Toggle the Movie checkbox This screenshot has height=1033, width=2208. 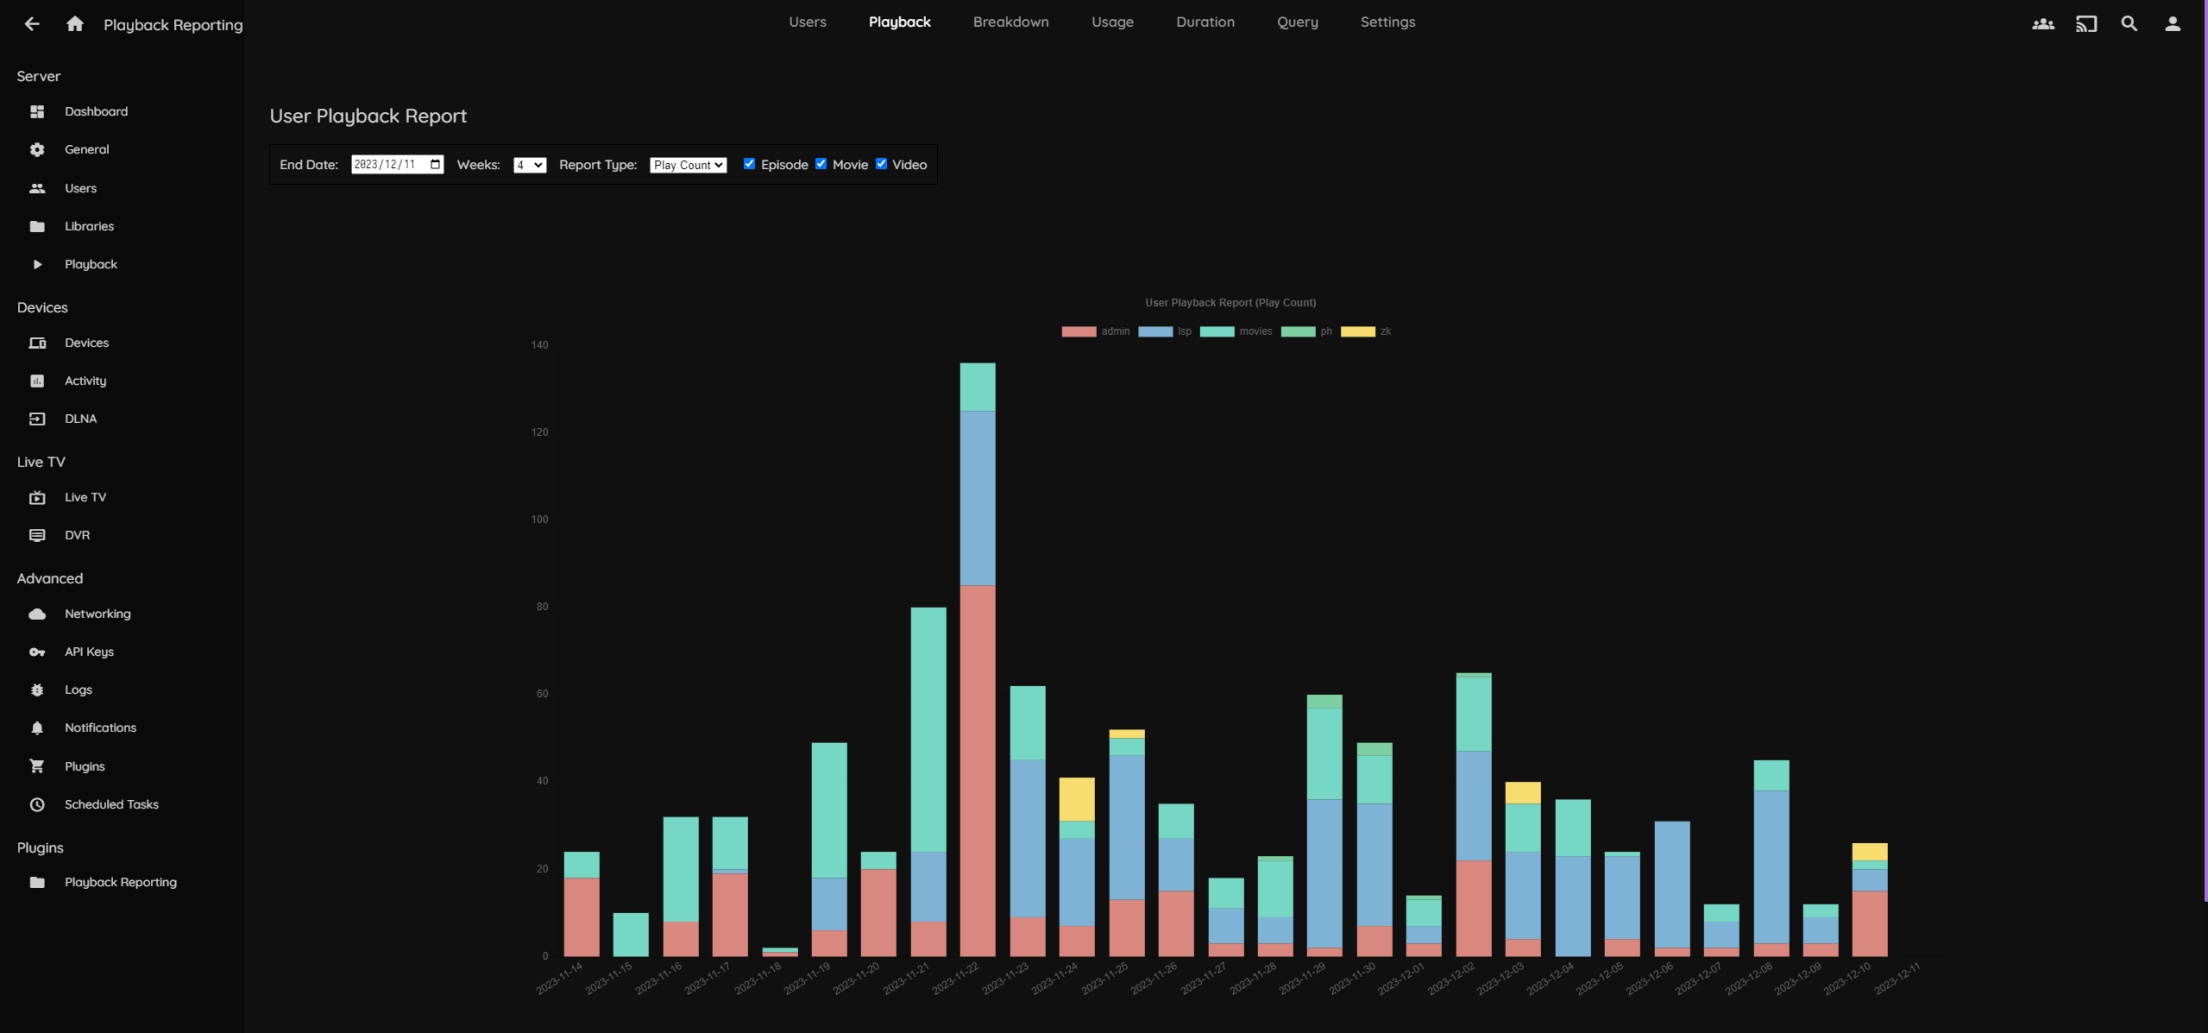click(821, 164)
